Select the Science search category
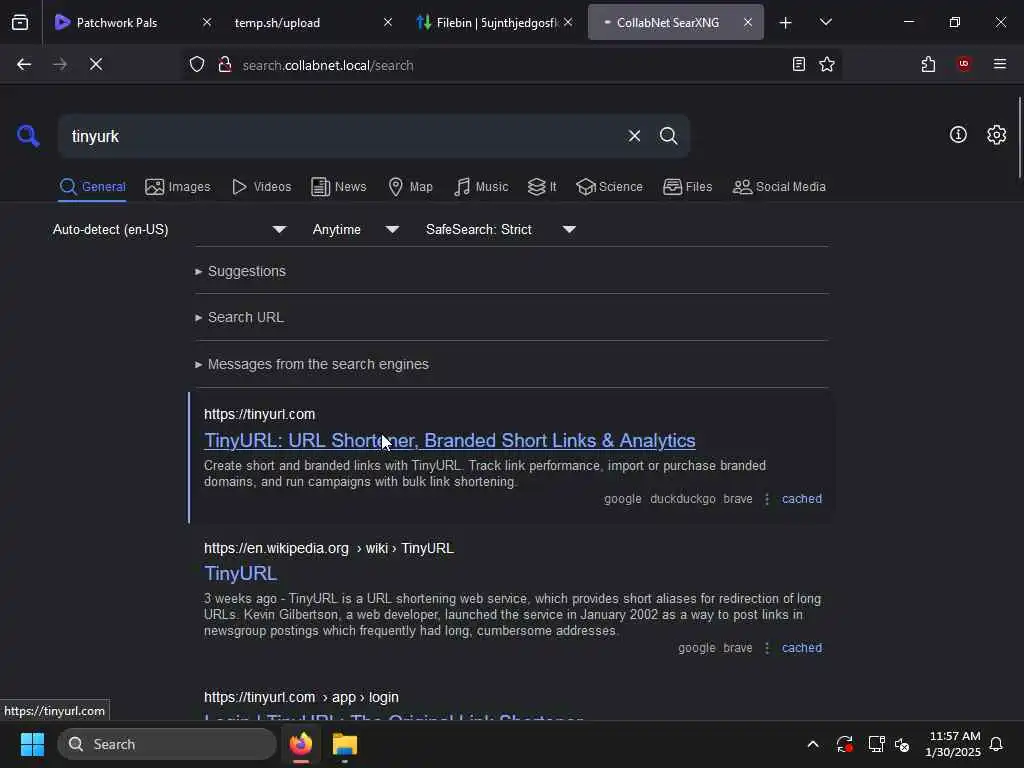The height and width of the screenshot is (768, 1024). click(609, 187)
